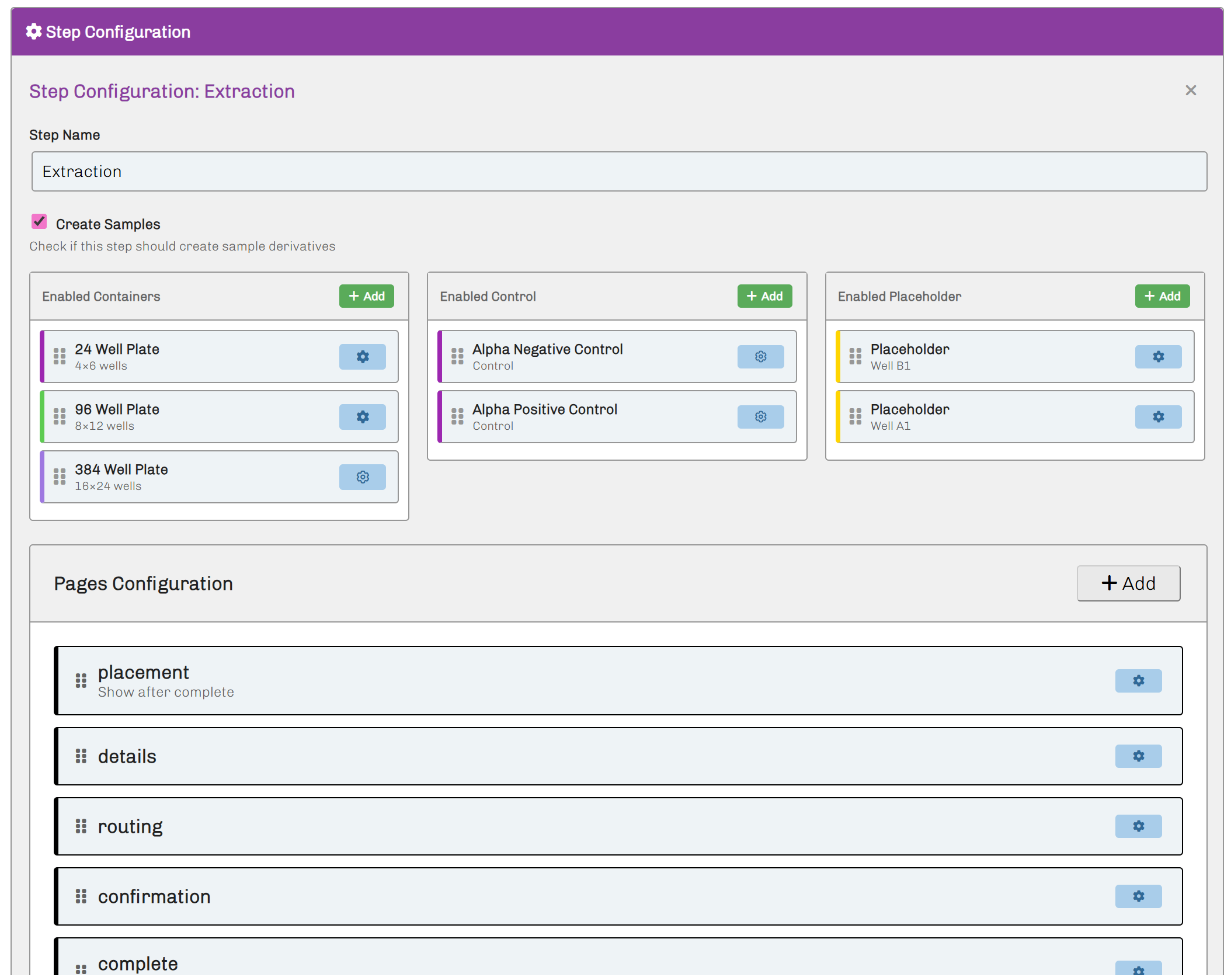Uncheck the Create Samples checkbox
This screenshot has width=1231, height=975.
click(40, 222)
